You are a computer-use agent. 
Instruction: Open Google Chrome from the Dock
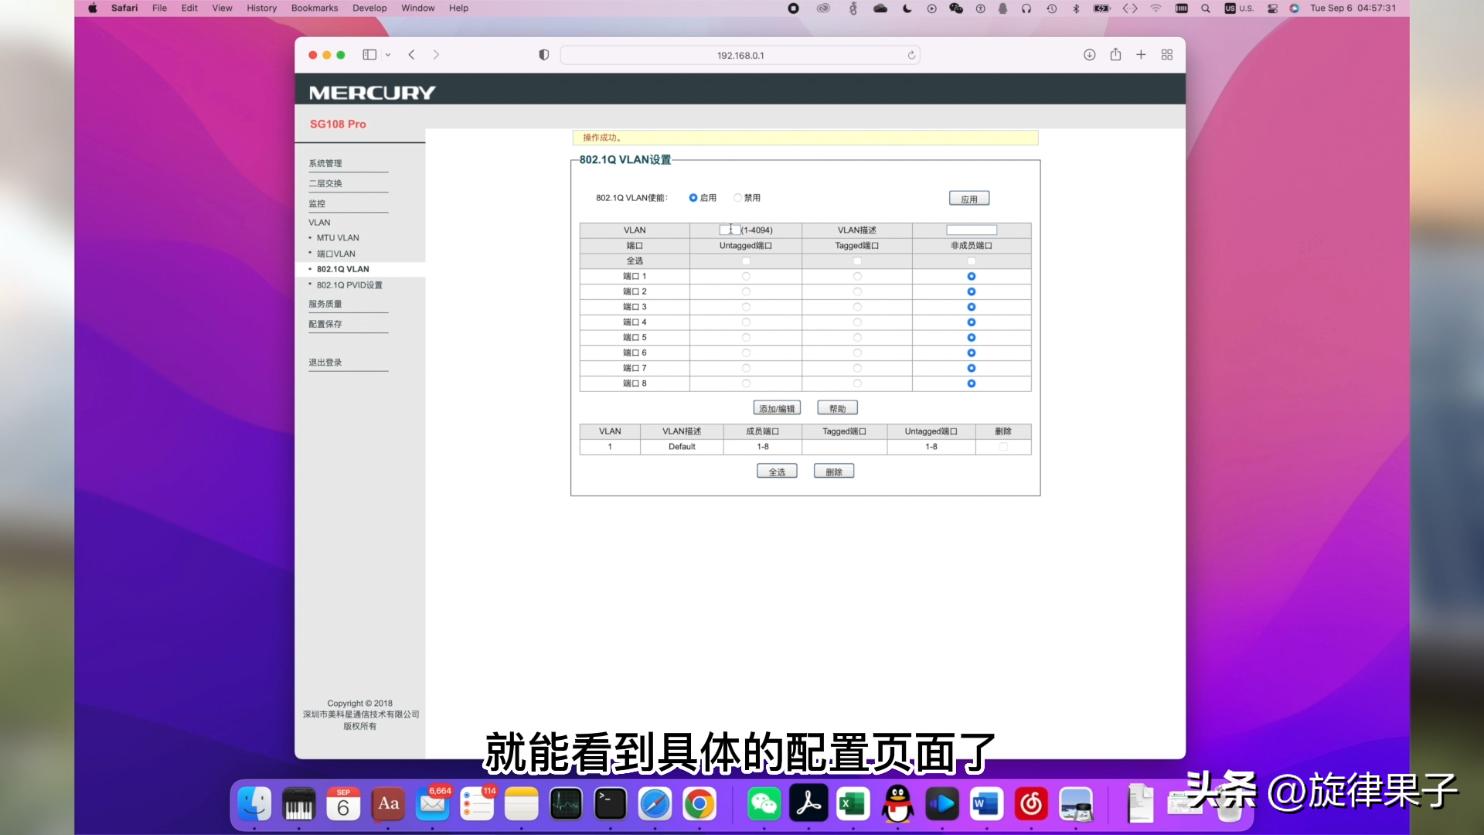[698, 803]
